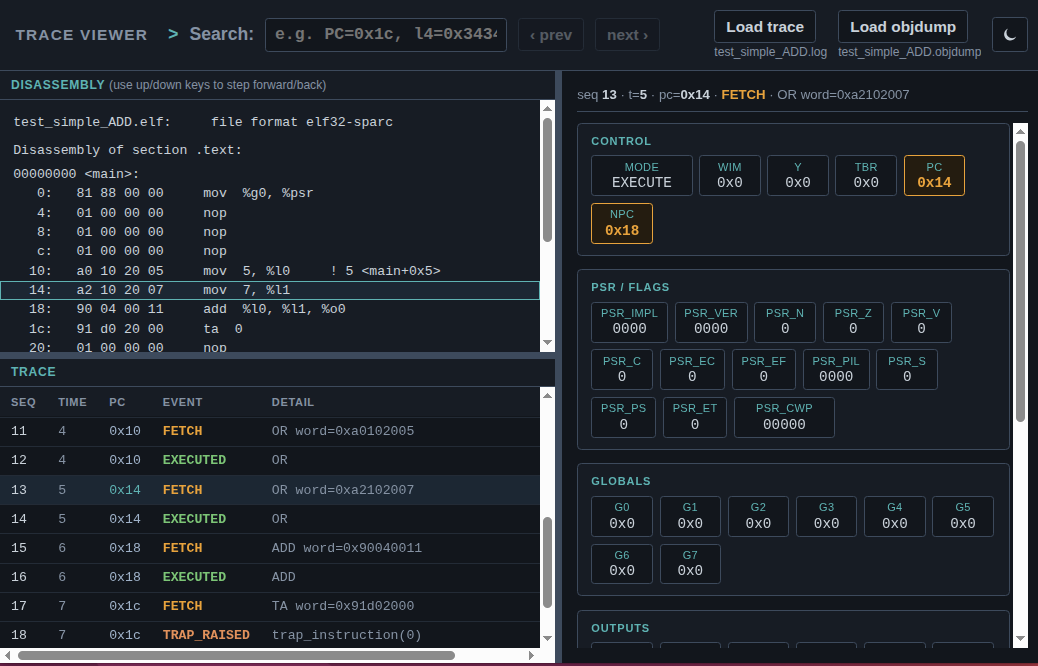Click down arrow of trace table scrollbar
1038x666 pixels.
click(547, 639)
